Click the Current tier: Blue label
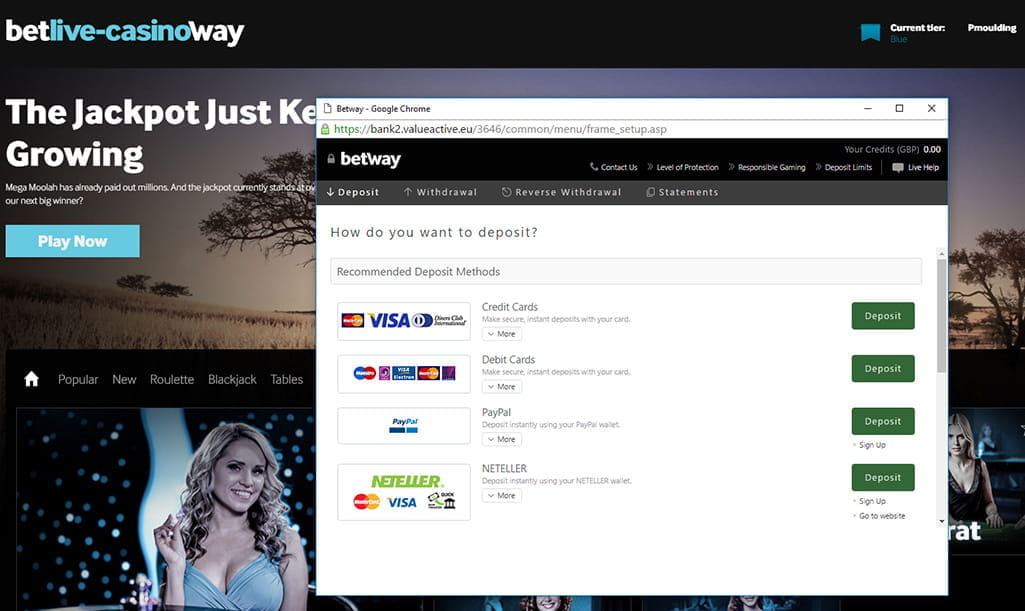Screen dimensions: 1025x611 (x=917, y=33)
